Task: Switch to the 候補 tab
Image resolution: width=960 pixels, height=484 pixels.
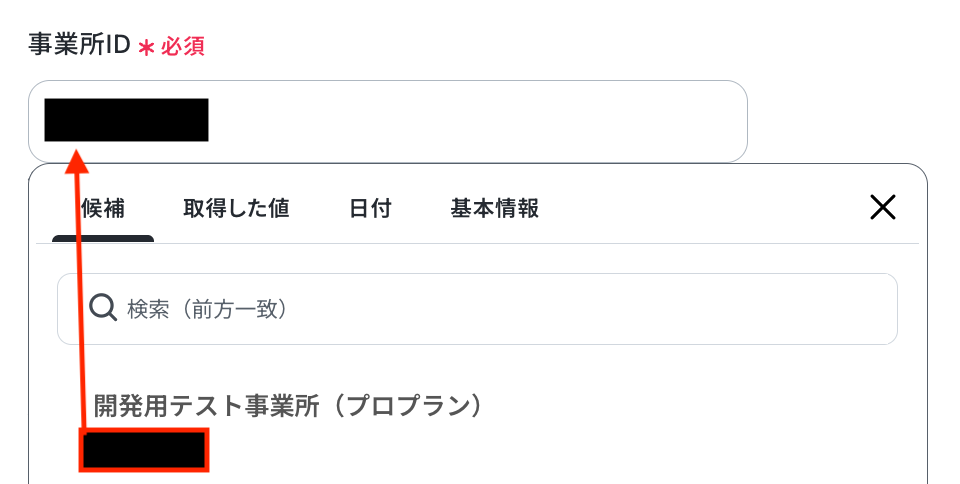Action: (x=103, y=208)
